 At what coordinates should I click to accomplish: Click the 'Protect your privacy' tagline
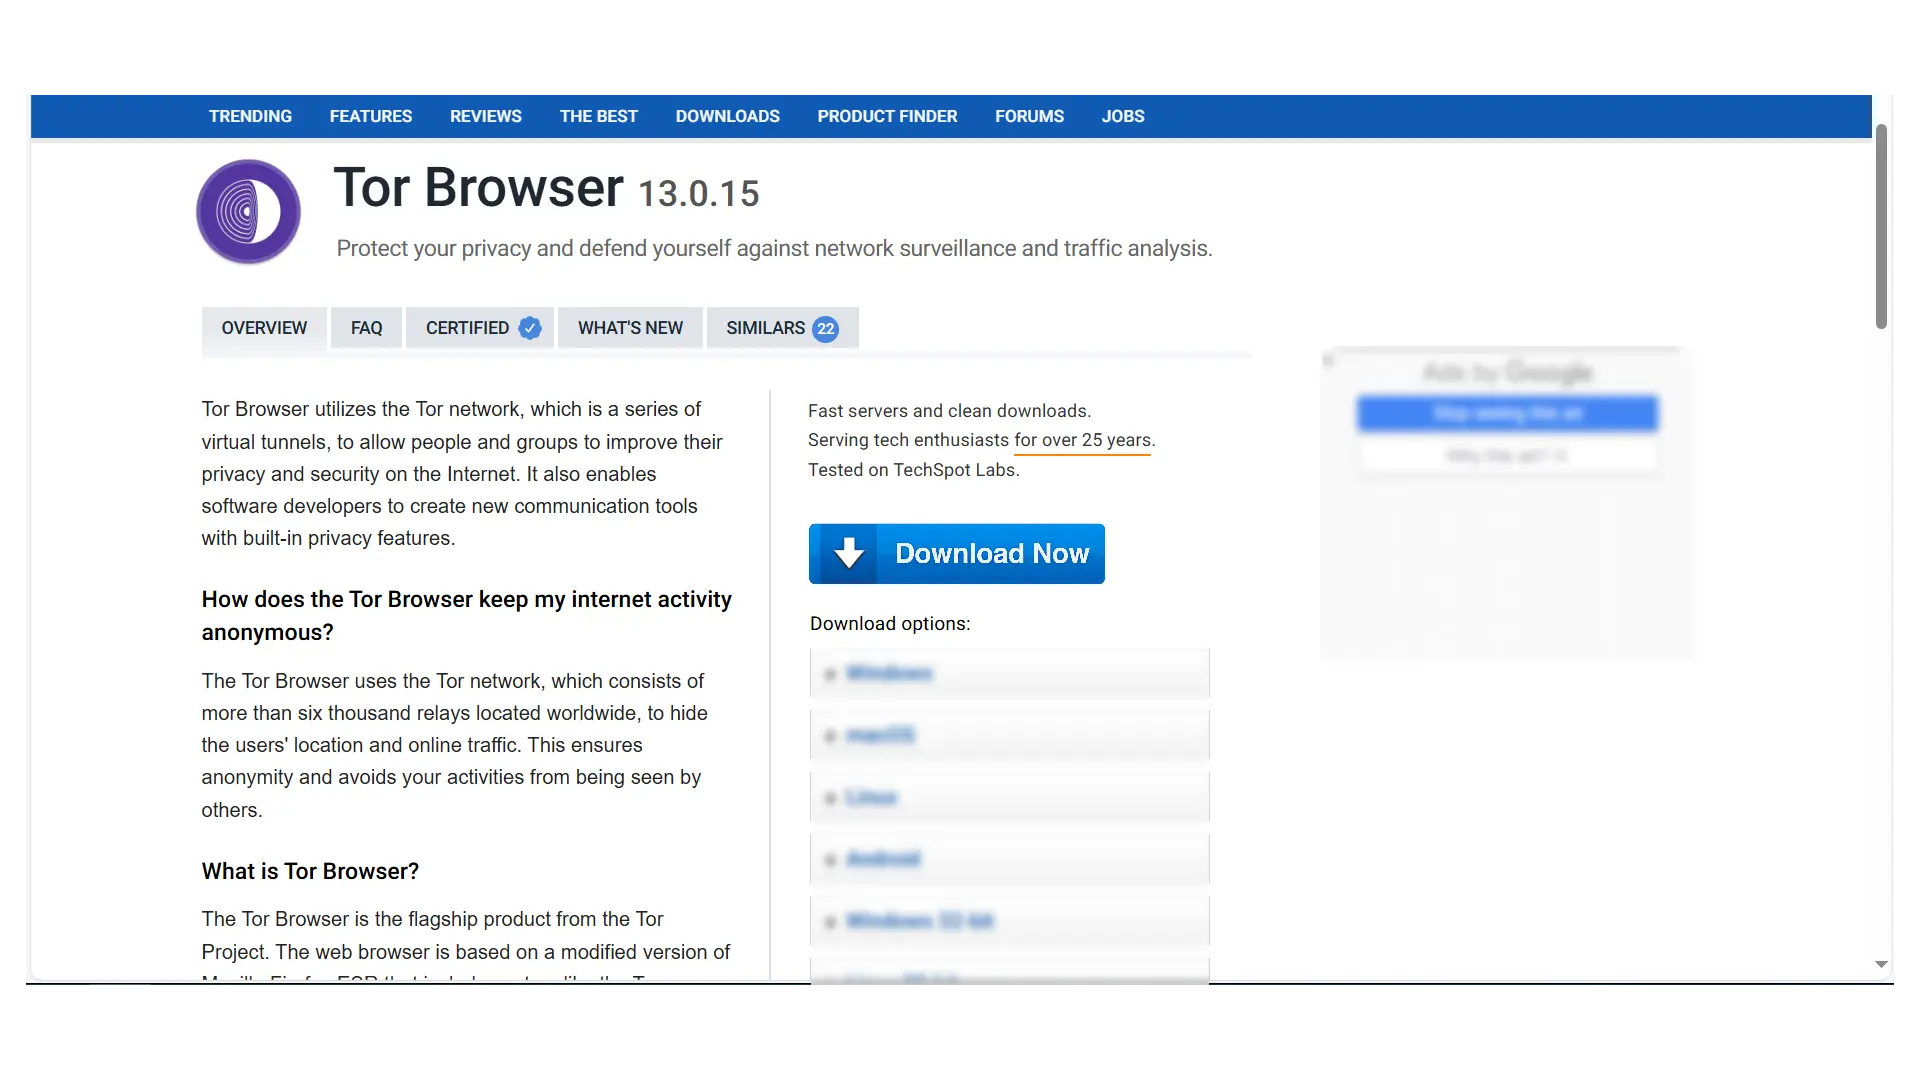[774, 248]
